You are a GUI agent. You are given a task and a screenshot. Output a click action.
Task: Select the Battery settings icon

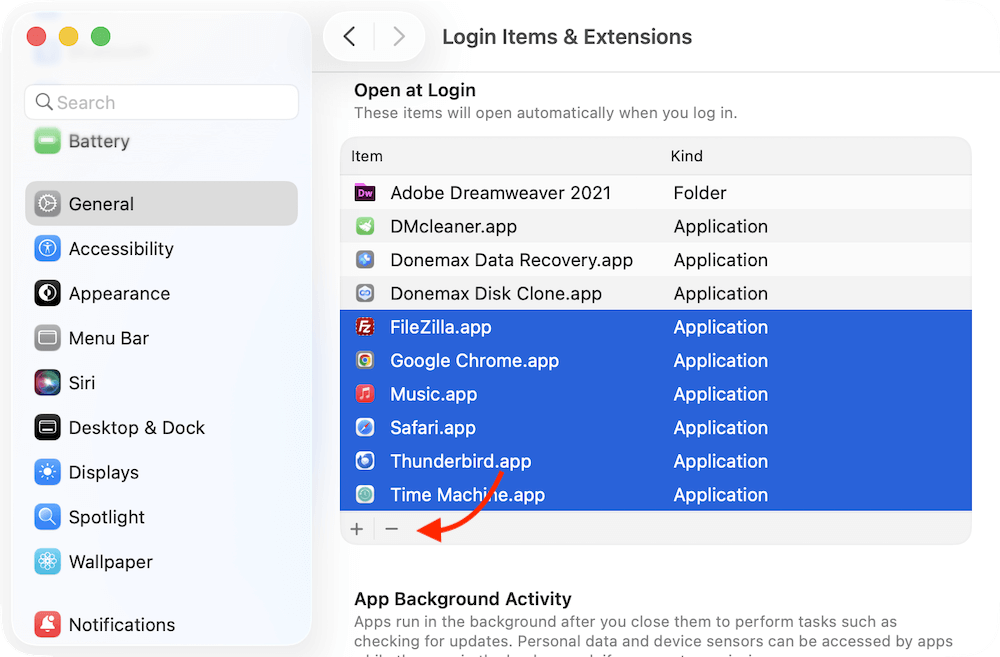[47, 141]
